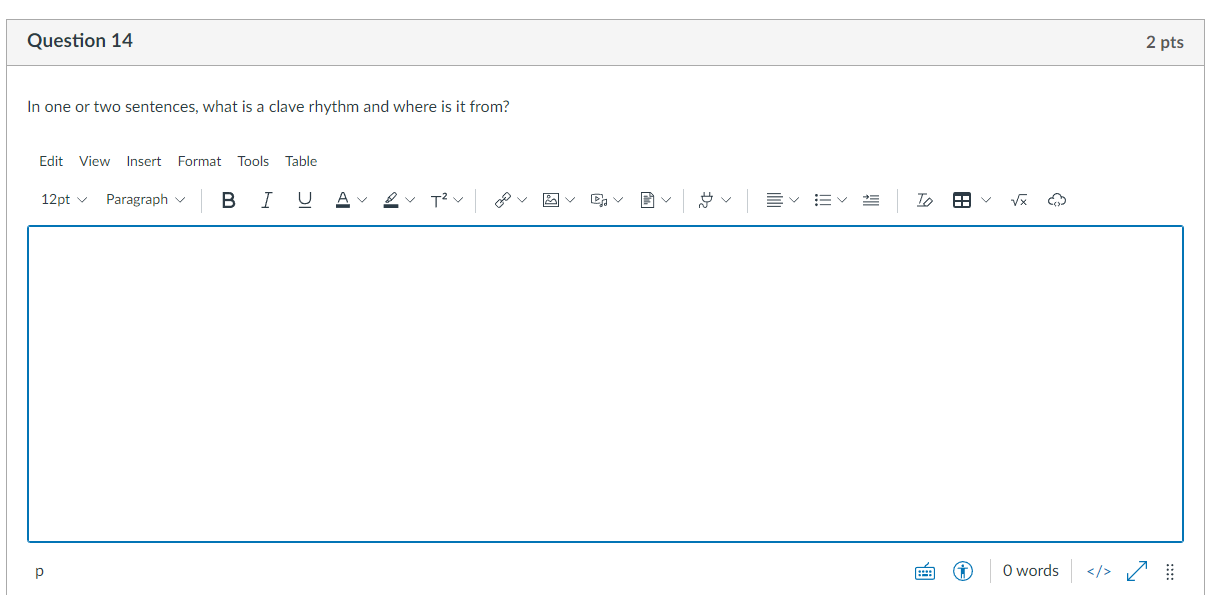Open the font size dropdown
This screenshot has height=595, width=1211.
pos(62,199)
